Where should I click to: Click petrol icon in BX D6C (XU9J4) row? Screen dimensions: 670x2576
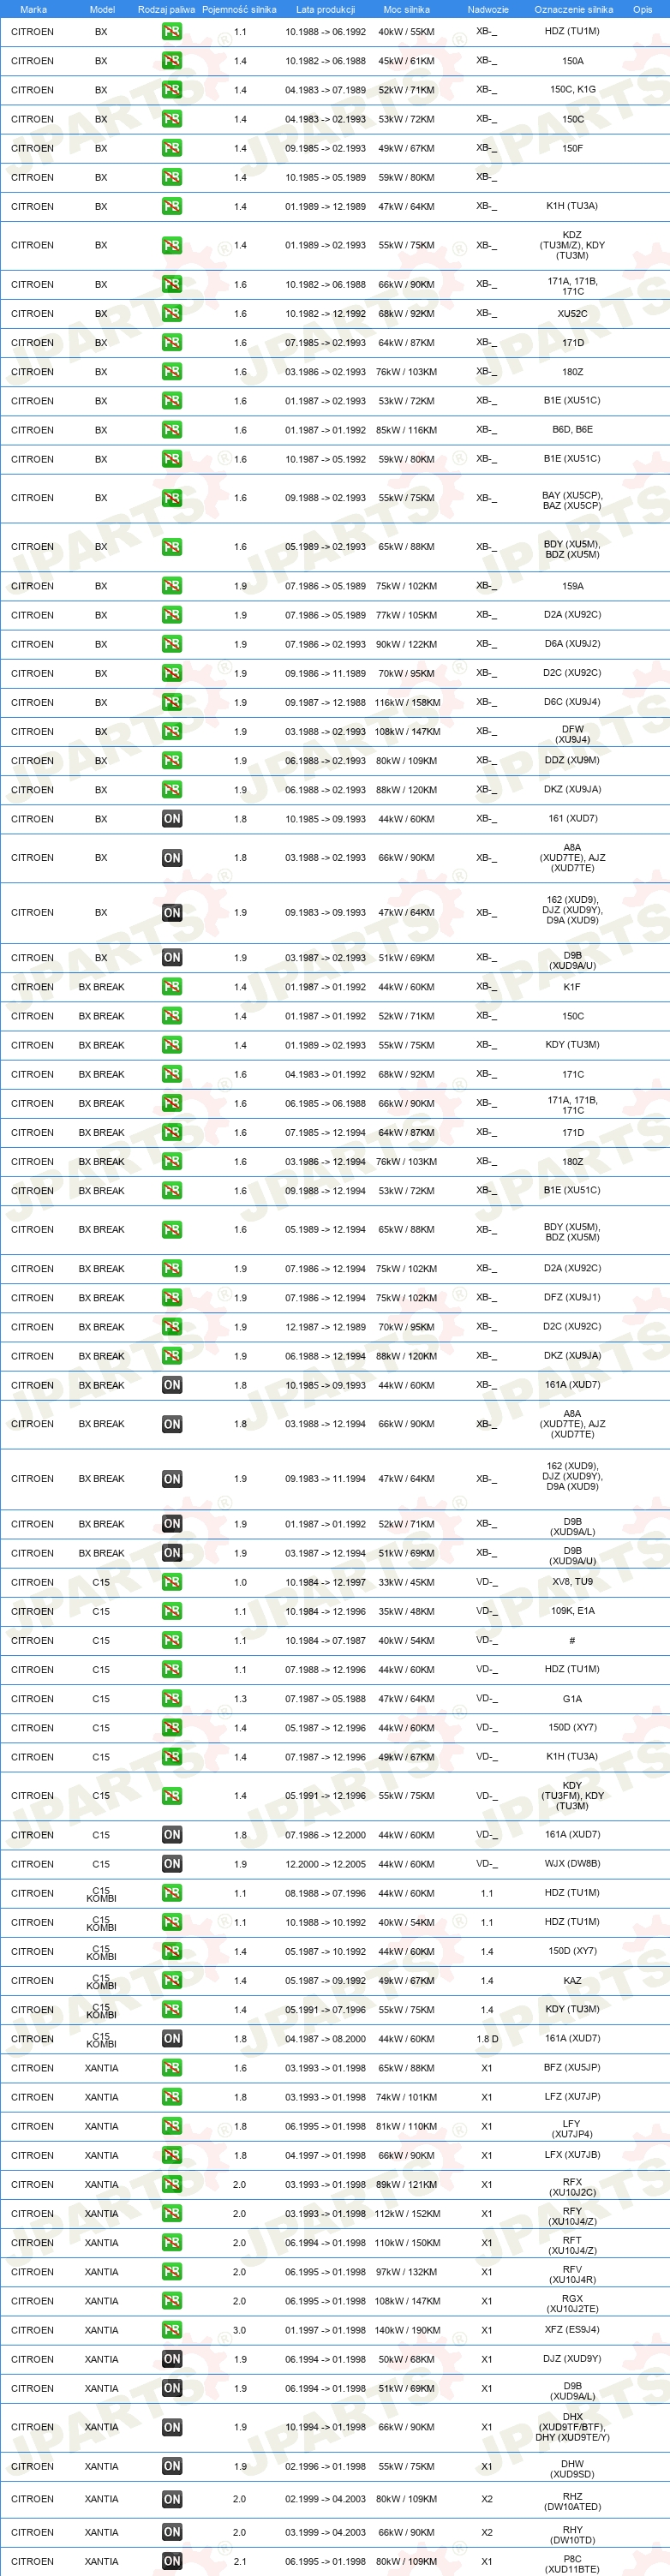pos(172,702)
